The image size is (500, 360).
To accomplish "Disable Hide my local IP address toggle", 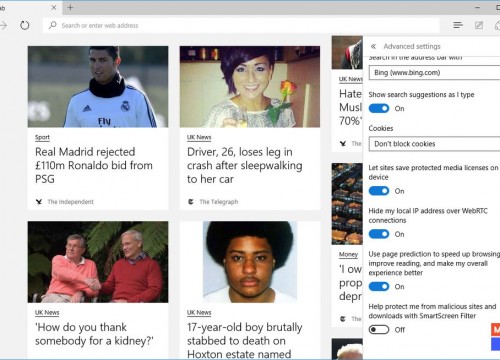I will [x=379, y=234].
